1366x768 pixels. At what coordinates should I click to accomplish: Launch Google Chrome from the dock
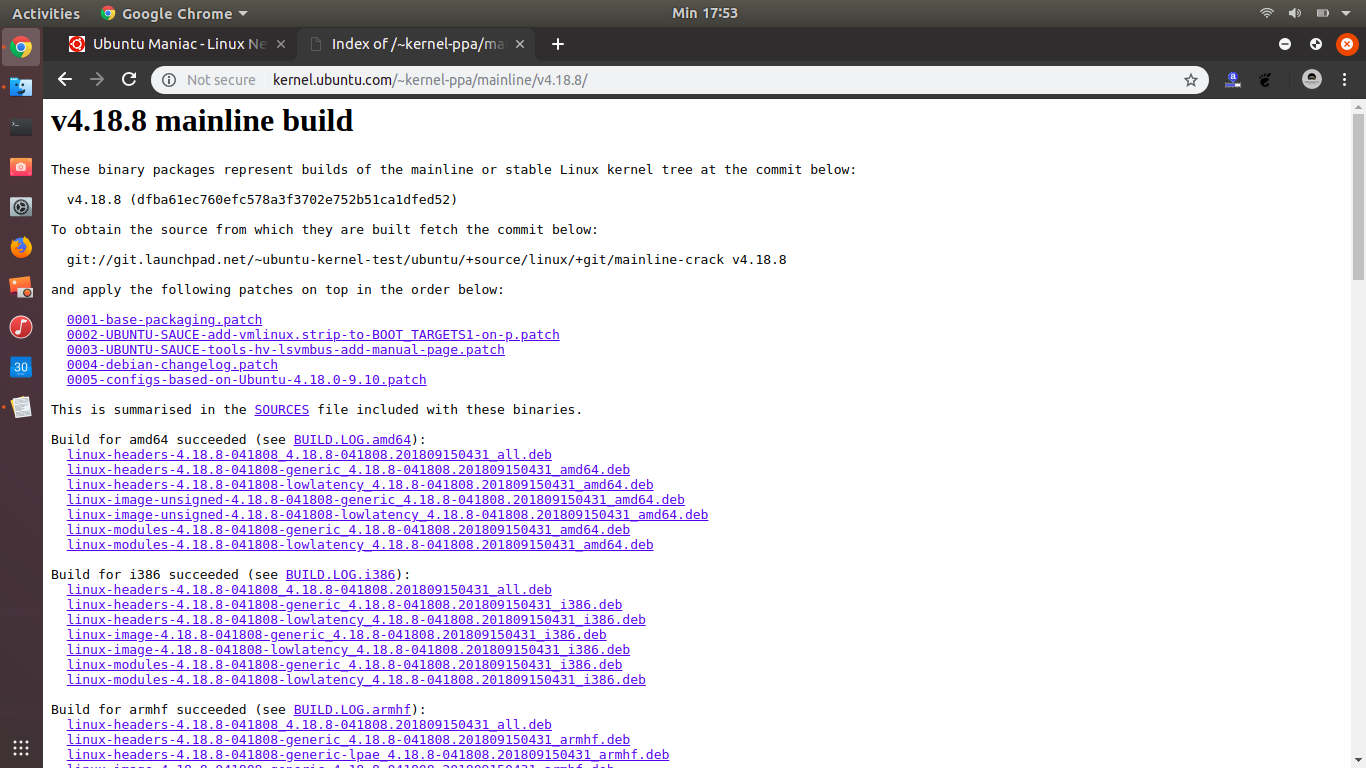coord(21,47)
